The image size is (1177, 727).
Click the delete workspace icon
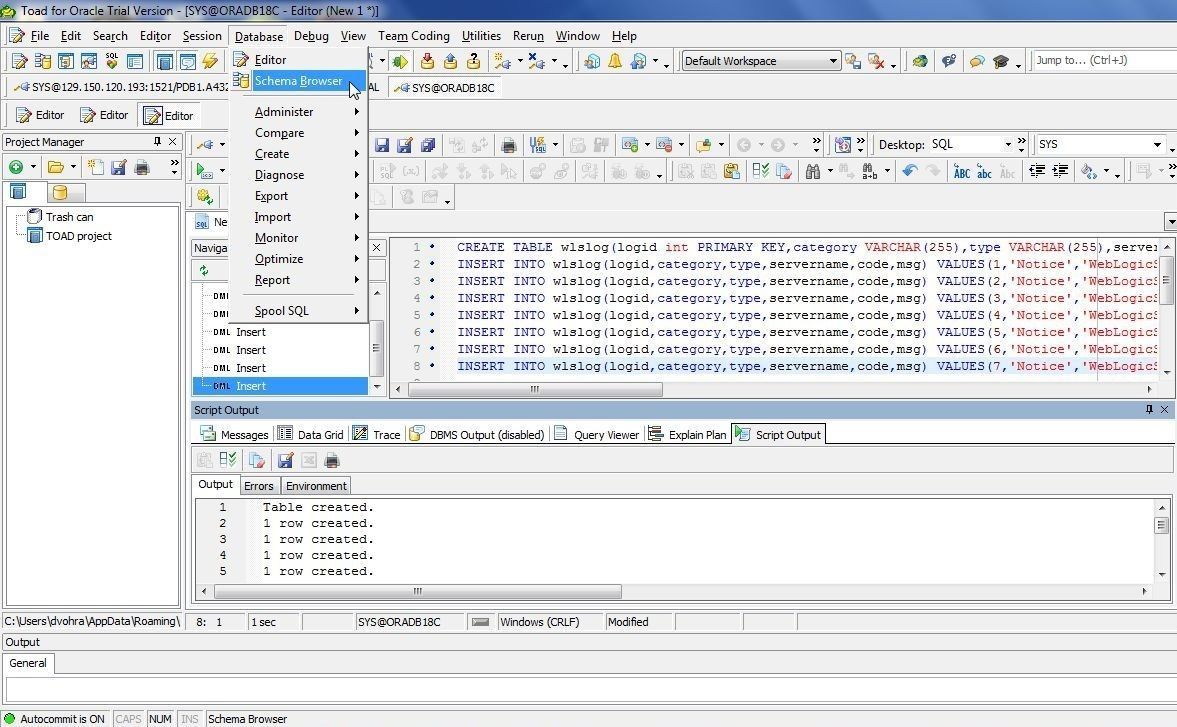tap(876, 61)
